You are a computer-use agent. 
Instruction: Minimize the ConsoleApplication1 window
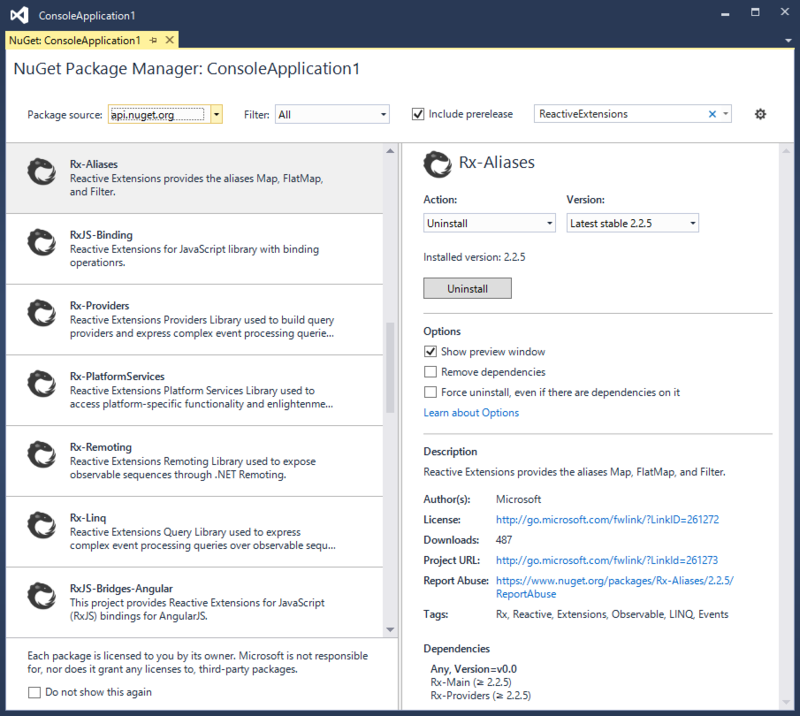coord(725,13)
